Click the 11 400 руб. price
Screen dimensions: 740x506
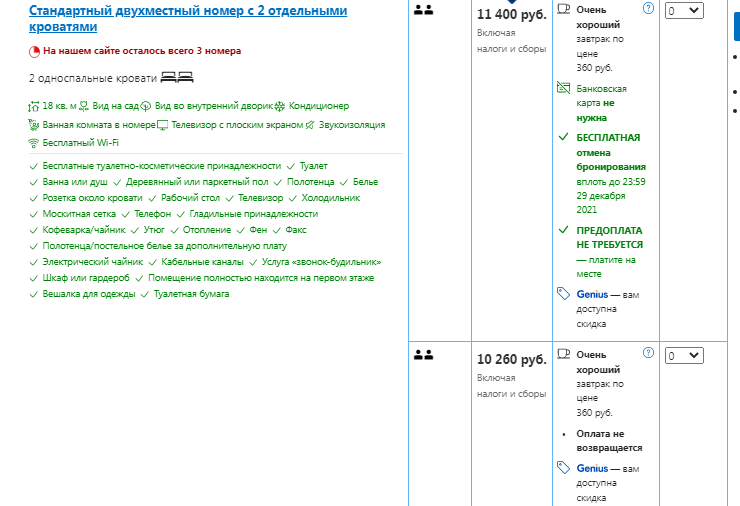pos(512,15)
